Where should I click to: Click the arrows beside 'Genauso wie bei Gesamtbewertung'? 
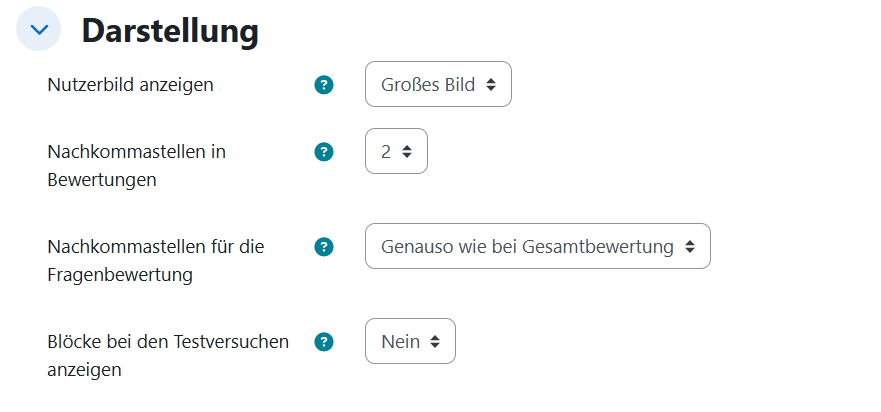pyautogui.click(x=690, y=247)
